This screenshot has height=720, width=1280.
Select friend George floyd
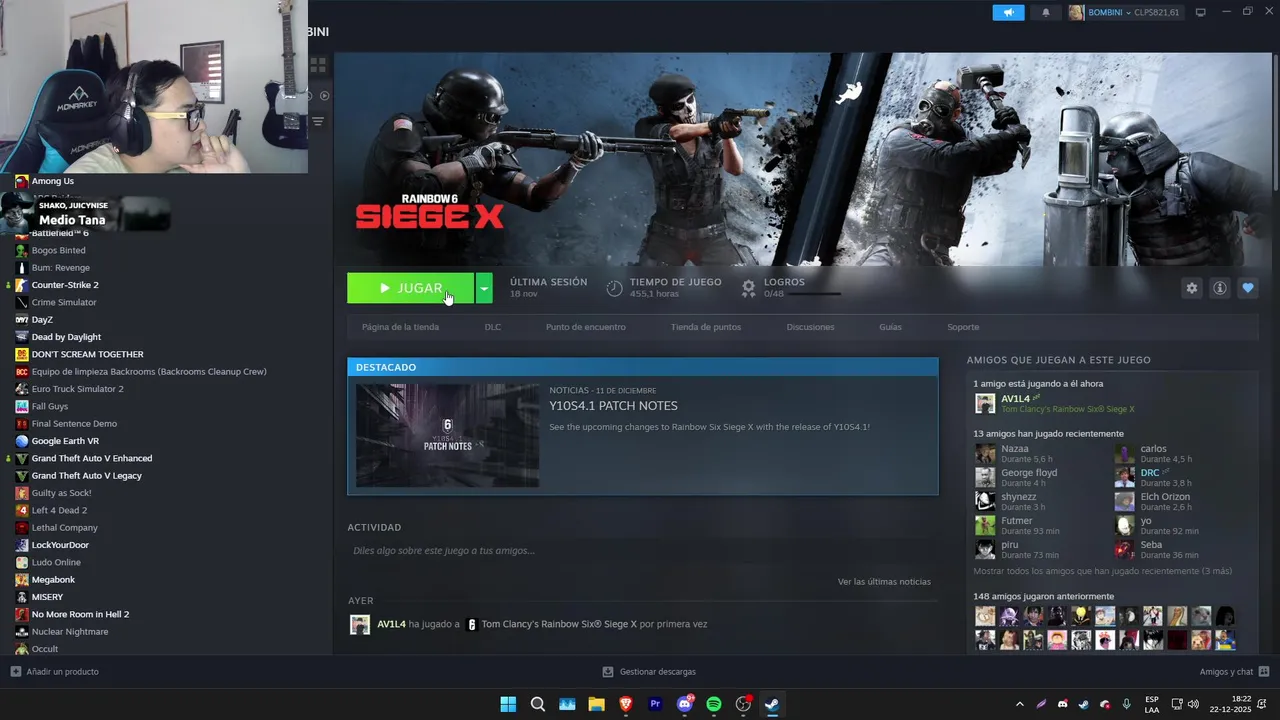point(1029,473)
